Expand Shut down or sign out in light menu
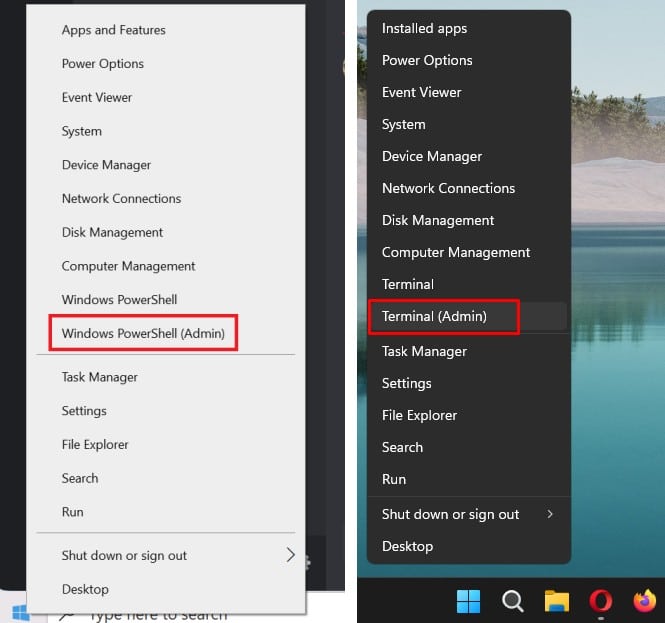665x623 pixels. 166,555
